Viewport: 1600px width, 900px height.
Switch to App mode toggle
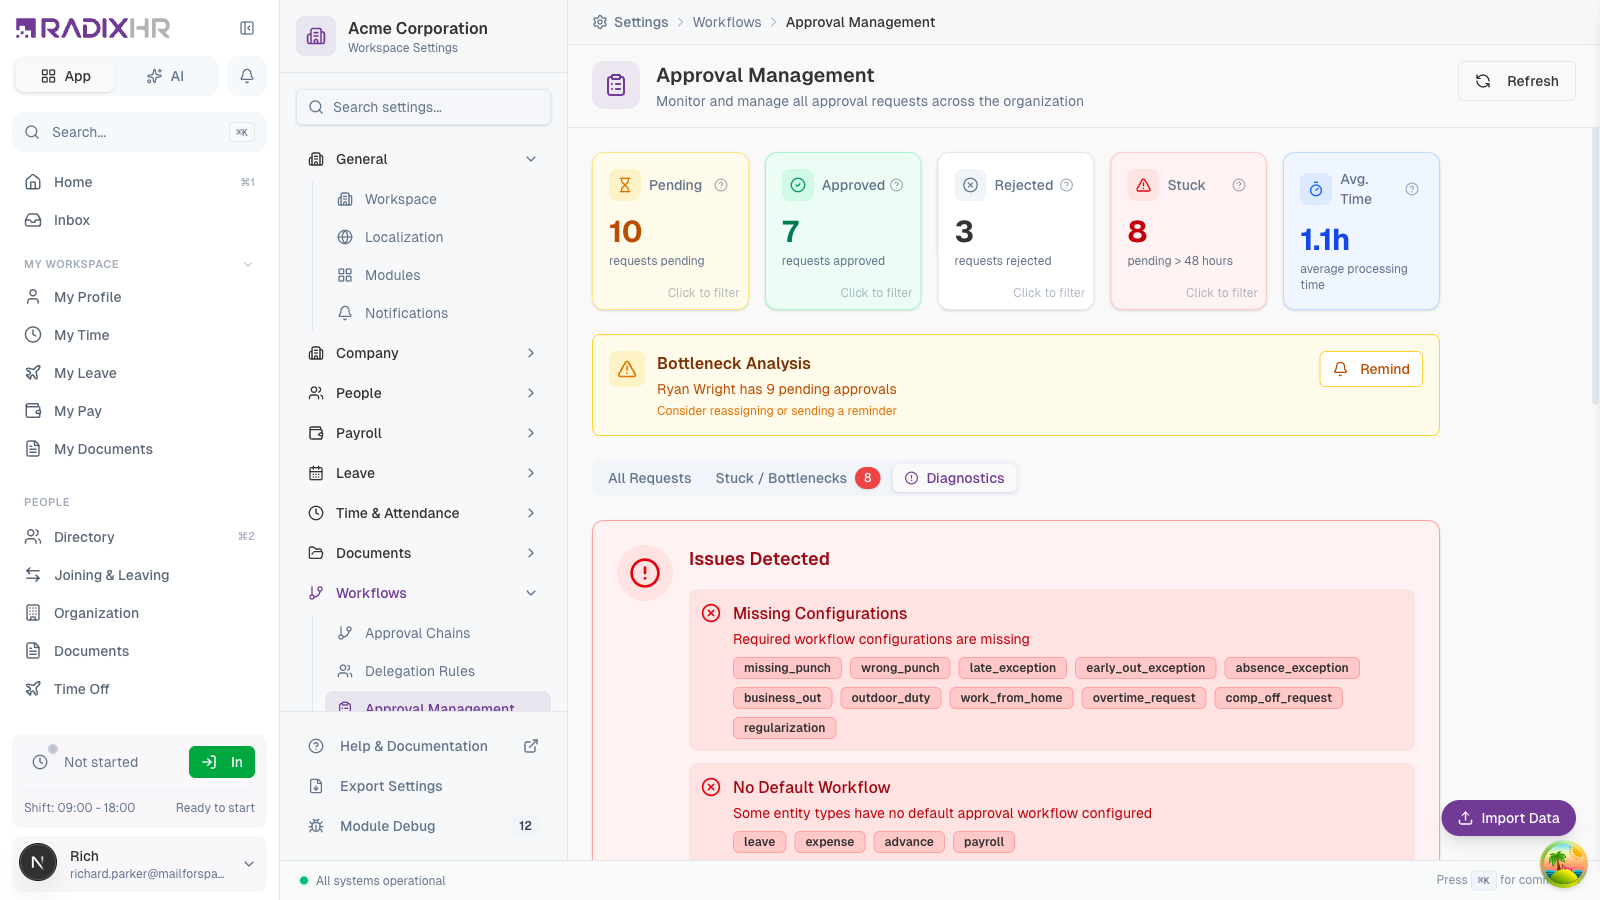click(x=66, y=76)
